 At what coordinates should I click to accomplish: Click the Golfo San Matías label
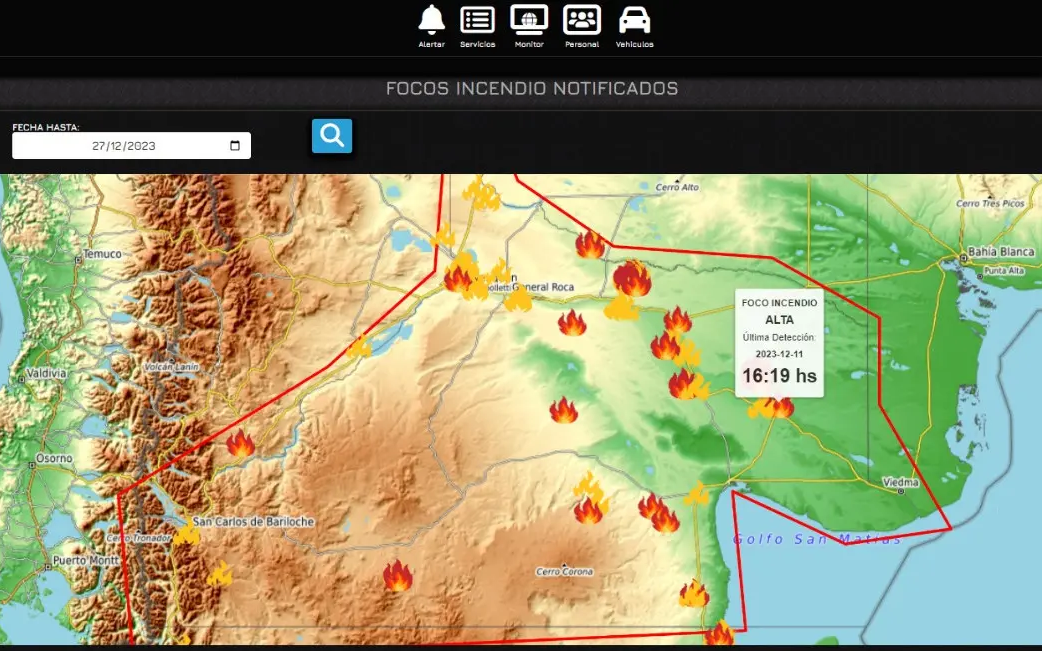click(817, 539)
